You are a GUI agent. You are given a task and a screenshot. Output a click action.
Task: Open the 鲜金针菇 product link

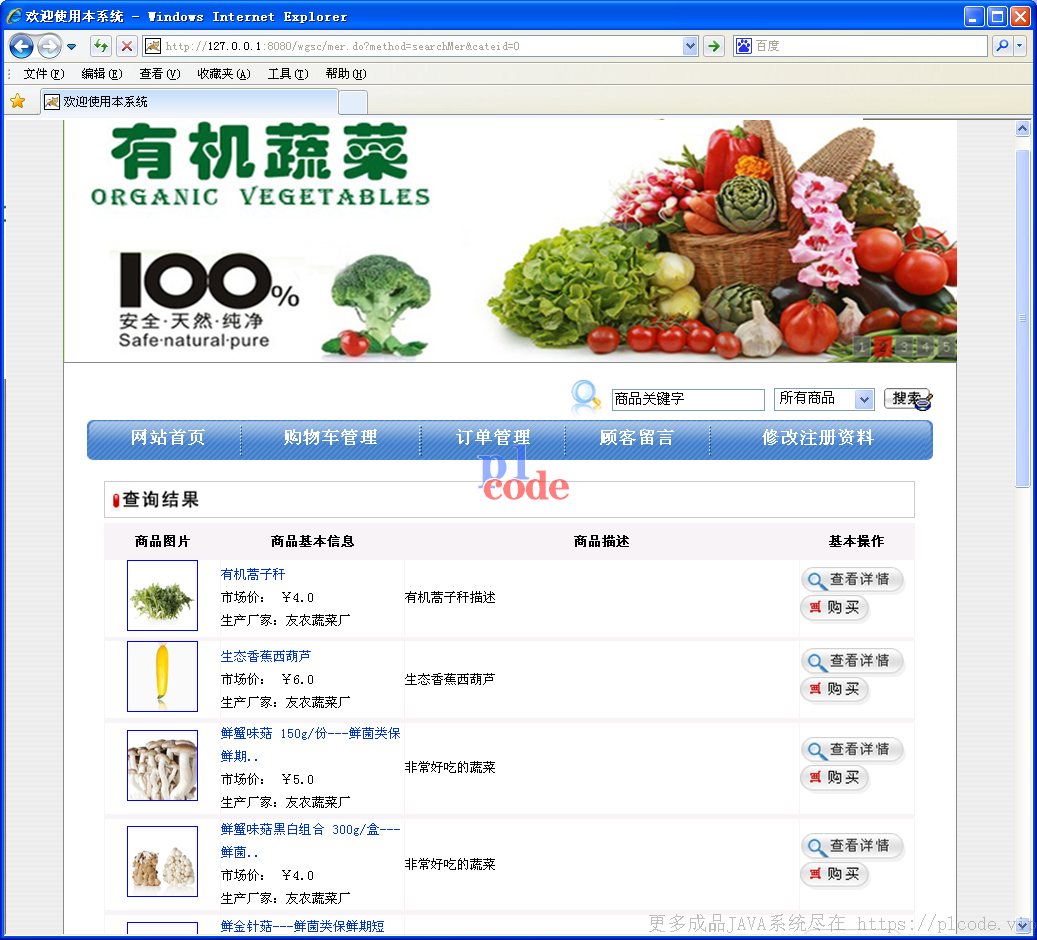coord(302,926)
